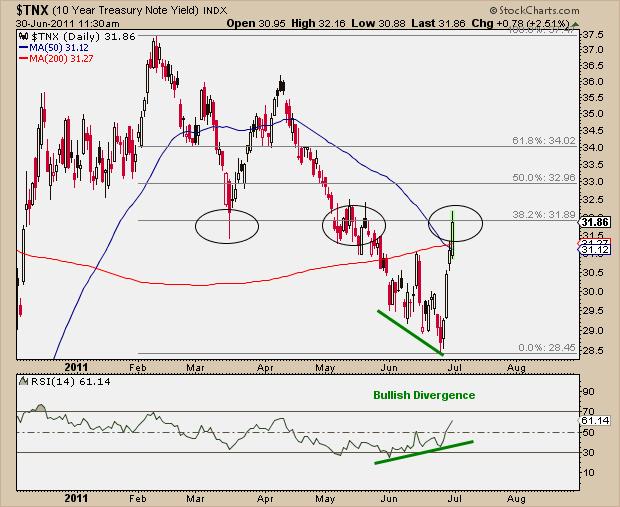Click the '50.0%: 32.96' Fibonacci label
This screenshot has width=620, height=507.
(544, 178)
